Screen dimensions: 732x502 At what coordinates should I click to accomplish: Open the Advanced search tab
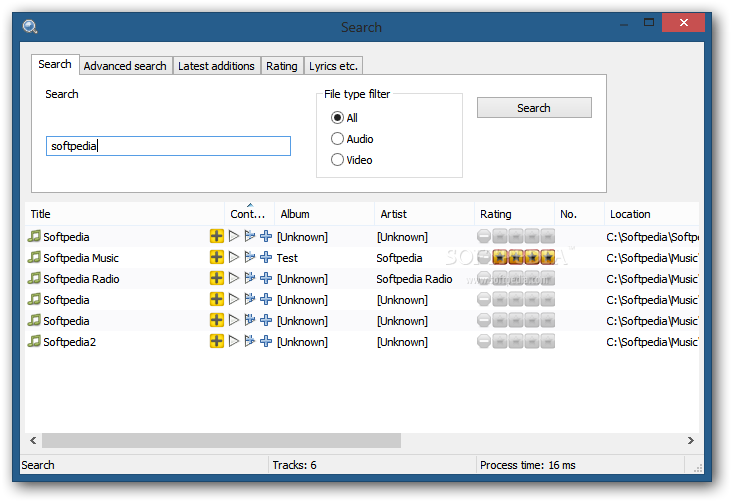[x=125, y=66]
